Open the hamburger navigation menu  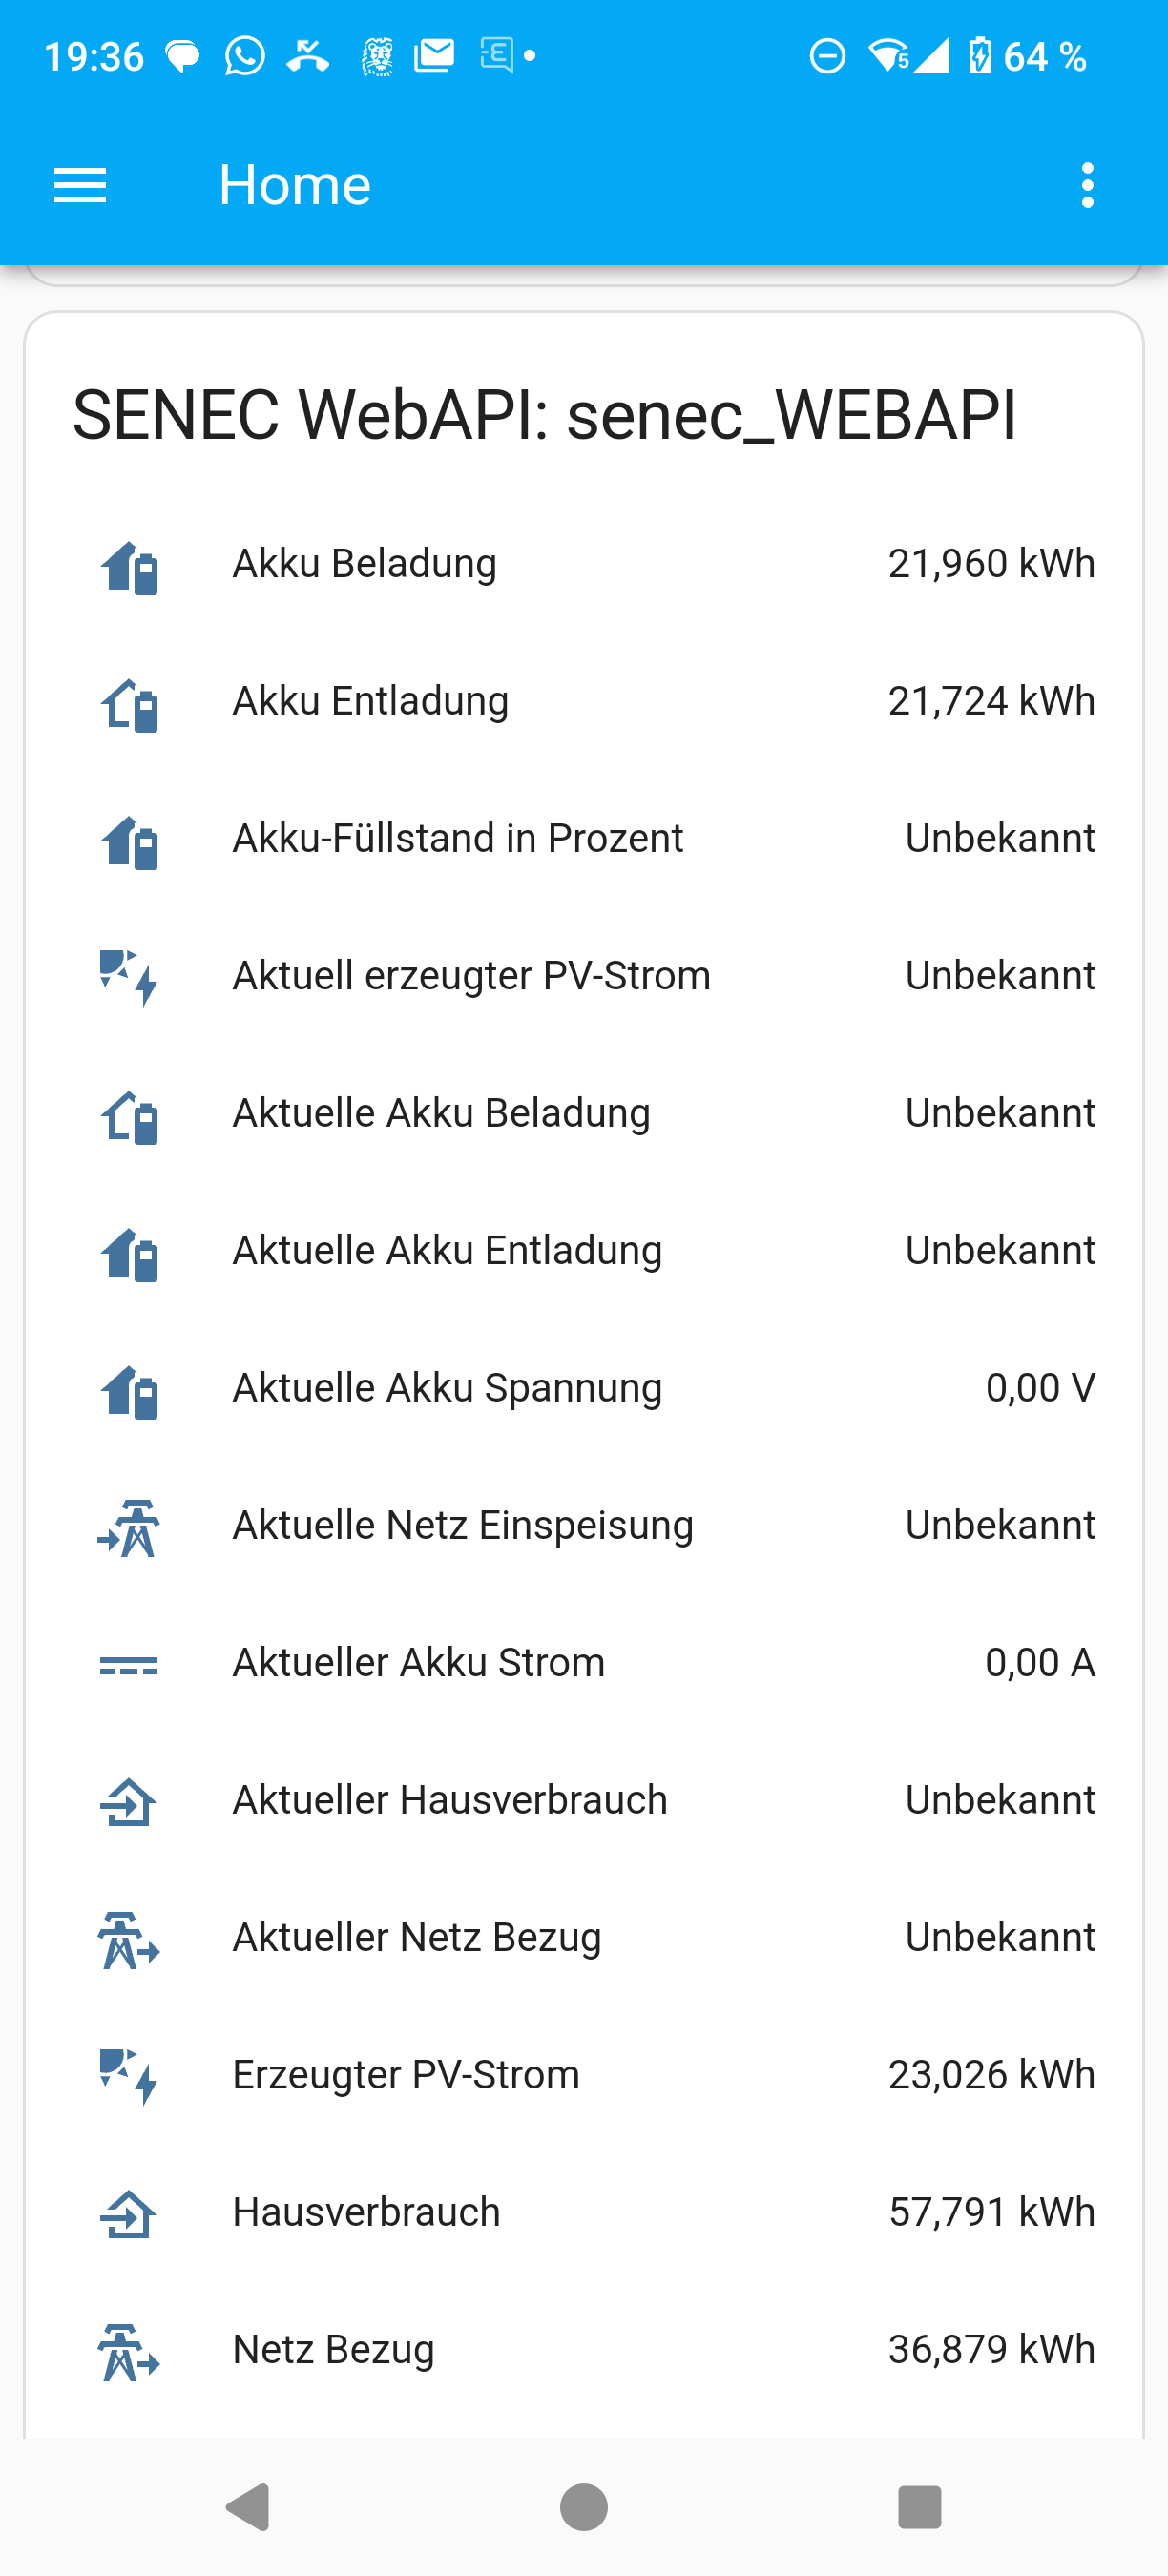(x=80, y=186)
